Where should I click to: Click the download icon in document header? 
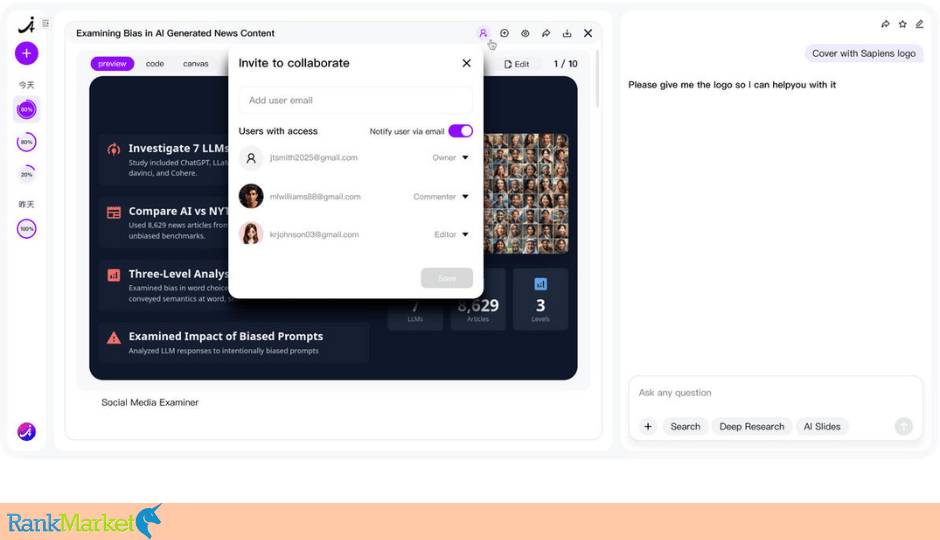[567, 33]
